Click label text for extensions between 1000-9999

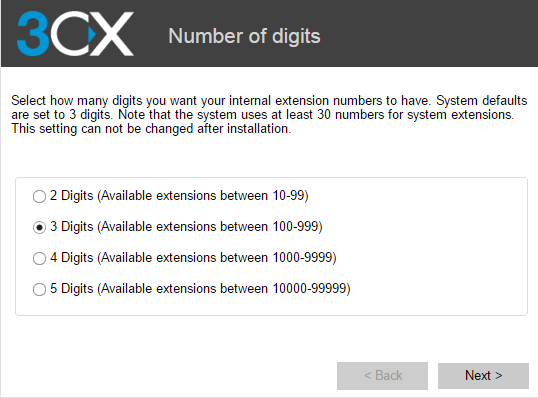[193, 258]
